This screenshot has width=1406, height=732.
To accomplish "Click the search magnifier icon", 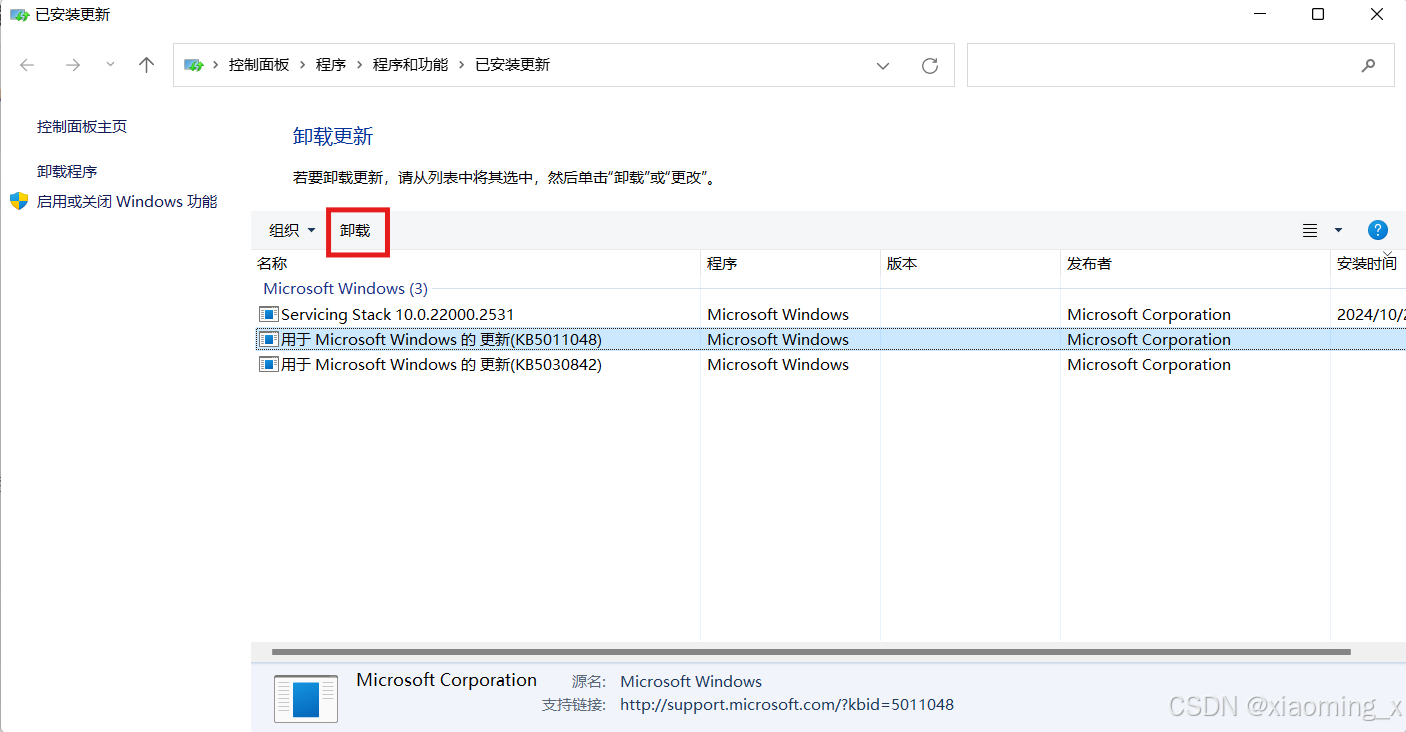I will tap(1369, 66).
